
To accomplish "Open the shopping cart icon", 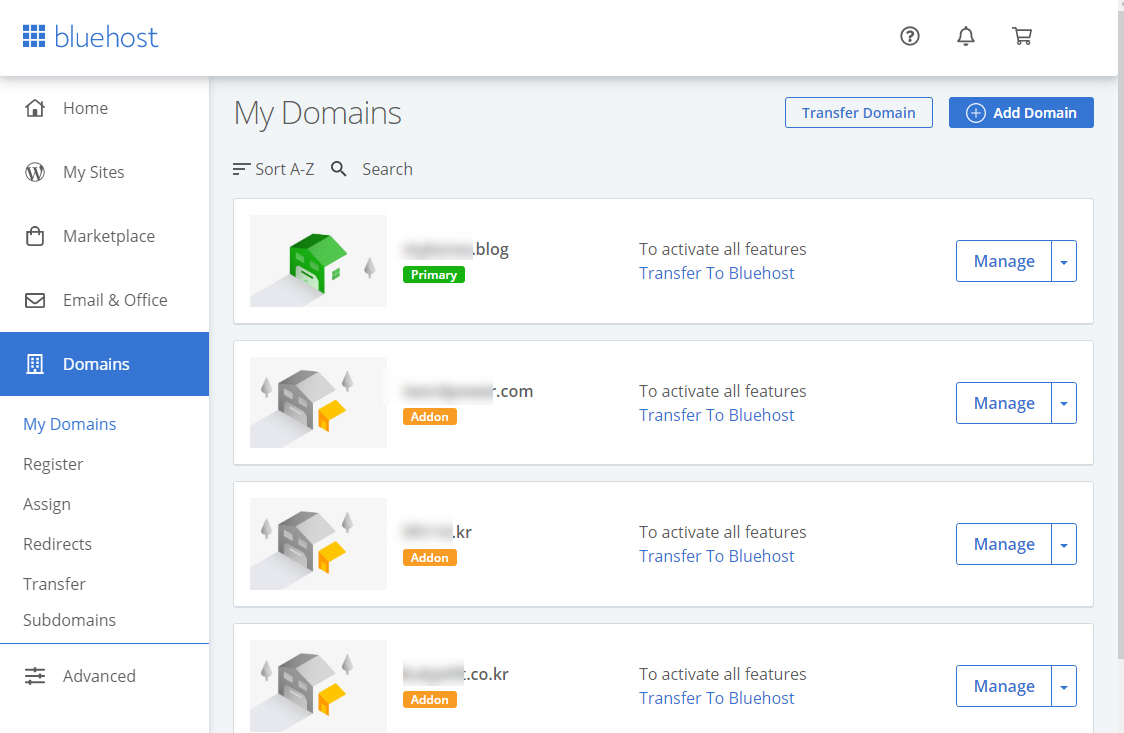I will [x=1021, y=36].
